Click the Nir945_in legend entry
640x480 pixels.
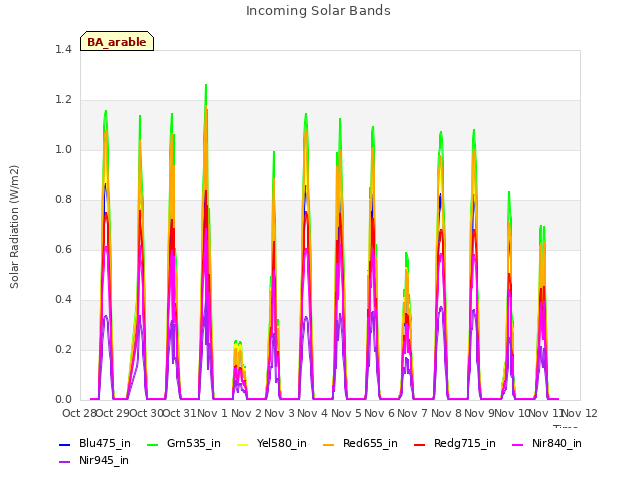point(94,460)
